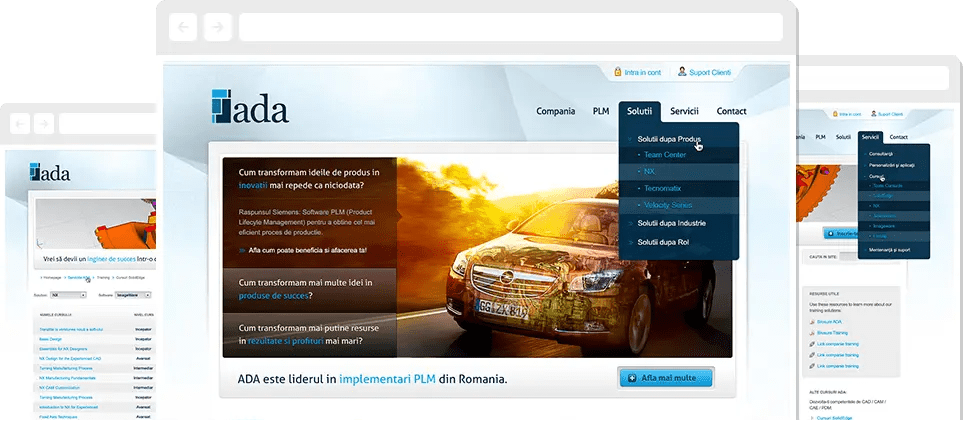Screen dimensions: 963x421
Task: Select the rezultate si profituri slide panel
Action: coord(310,334)
